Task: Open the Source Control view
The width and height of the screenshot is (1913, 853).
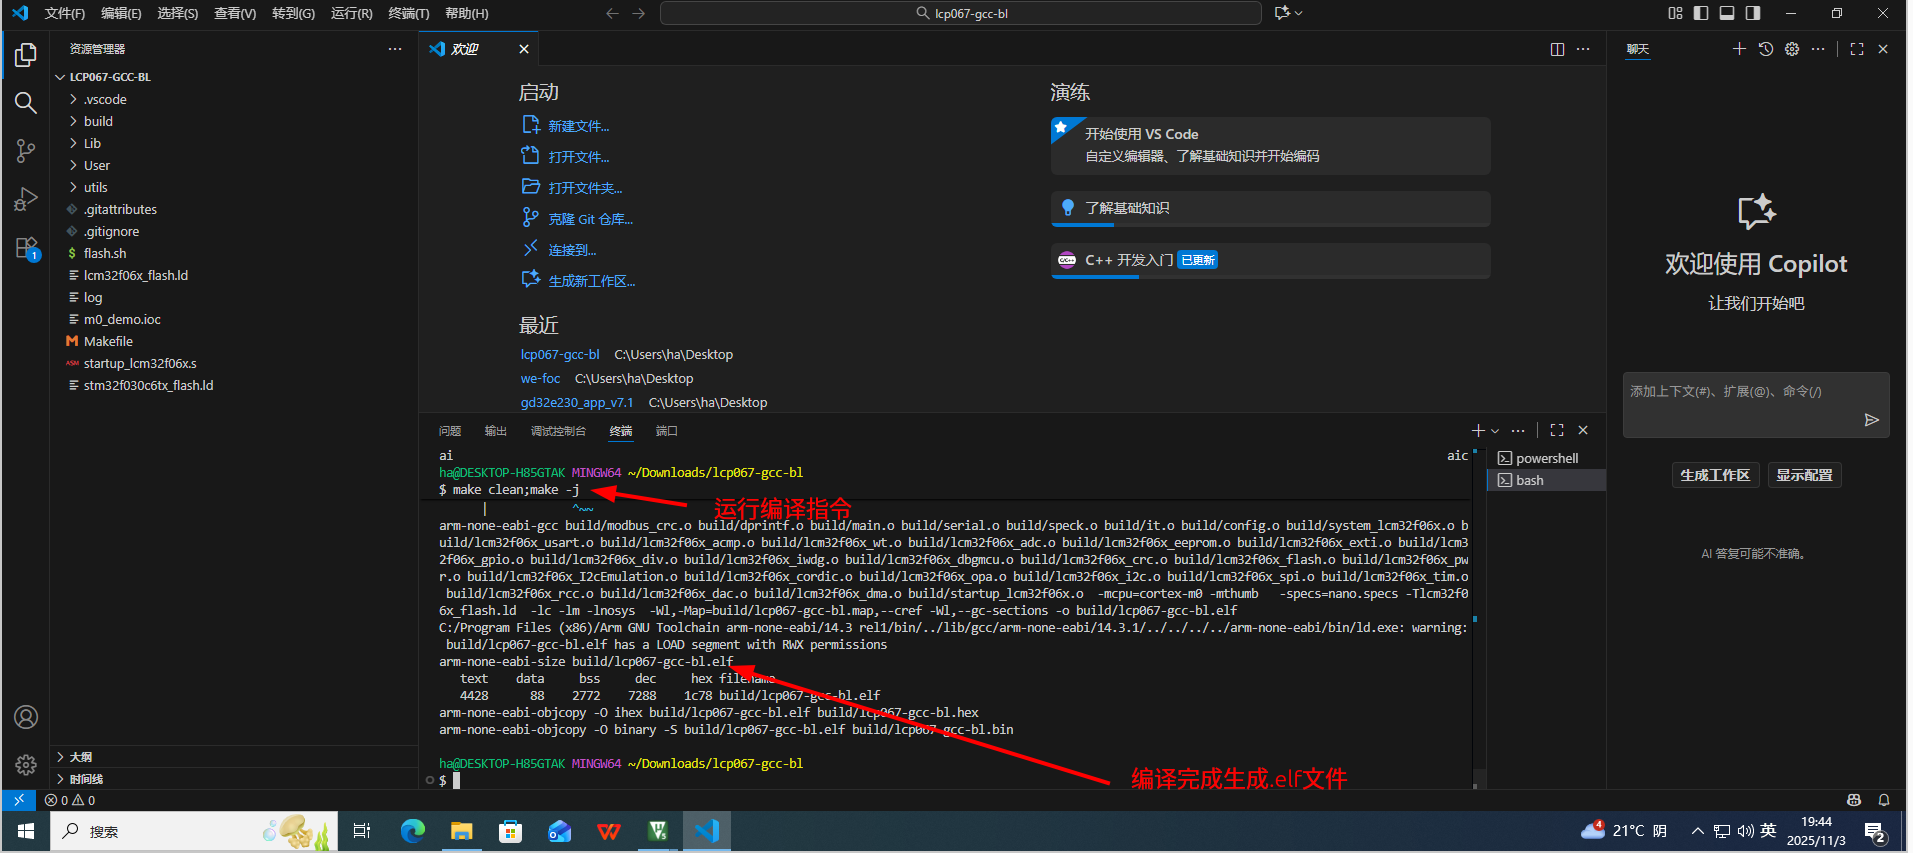Action: (x=26, y=151)
